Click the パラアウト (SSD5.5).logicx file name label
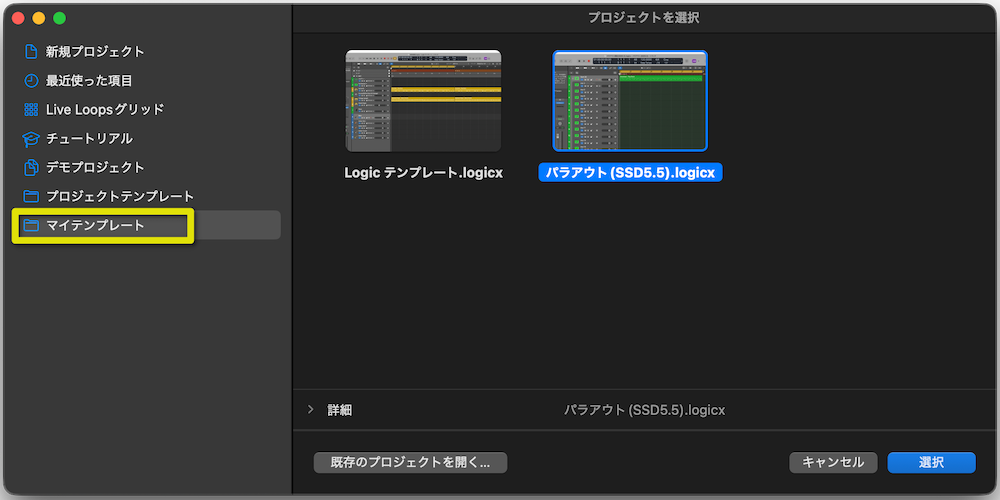Screen dimensions: 1000x500 [x=630, y=173]
